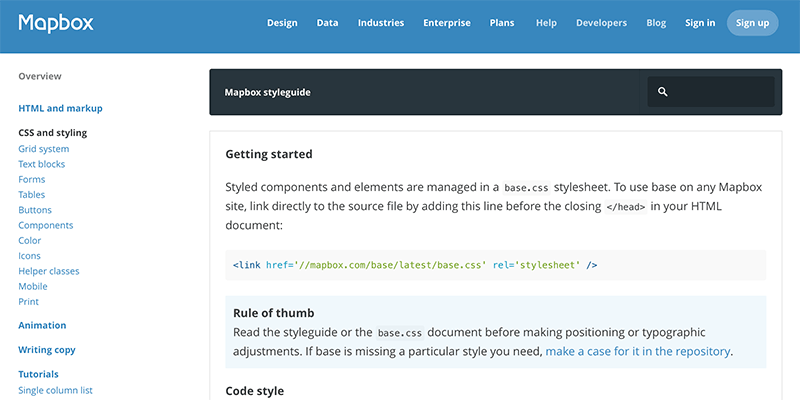
Task: Open the Data menu item
Action: click(x=327, y=23)
